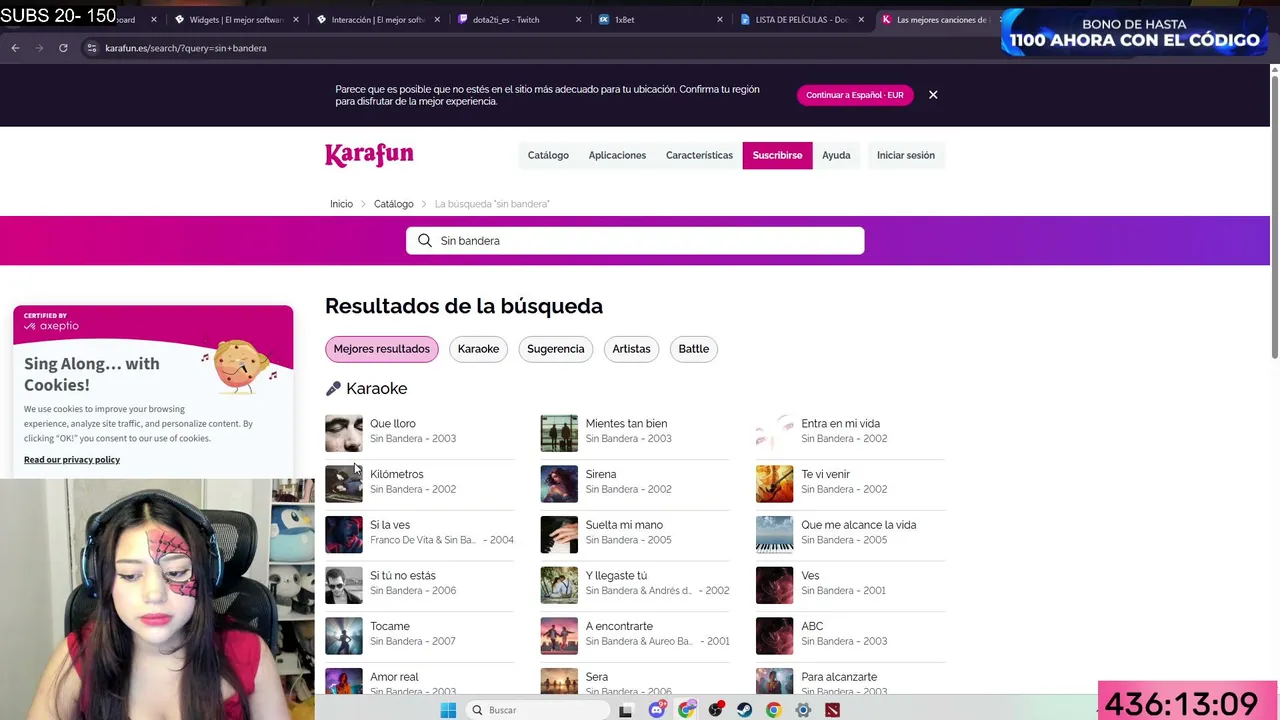Select the Battle filter chip
The width and height of the screenshot is (1280, 720).
pyautogui.click(x=693, y=349)
